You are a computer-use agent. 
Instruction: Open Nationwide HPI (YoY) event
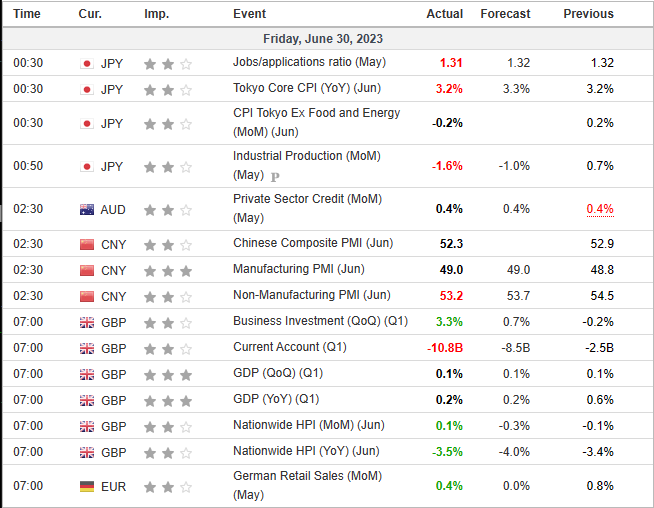[x=306, y=451]
